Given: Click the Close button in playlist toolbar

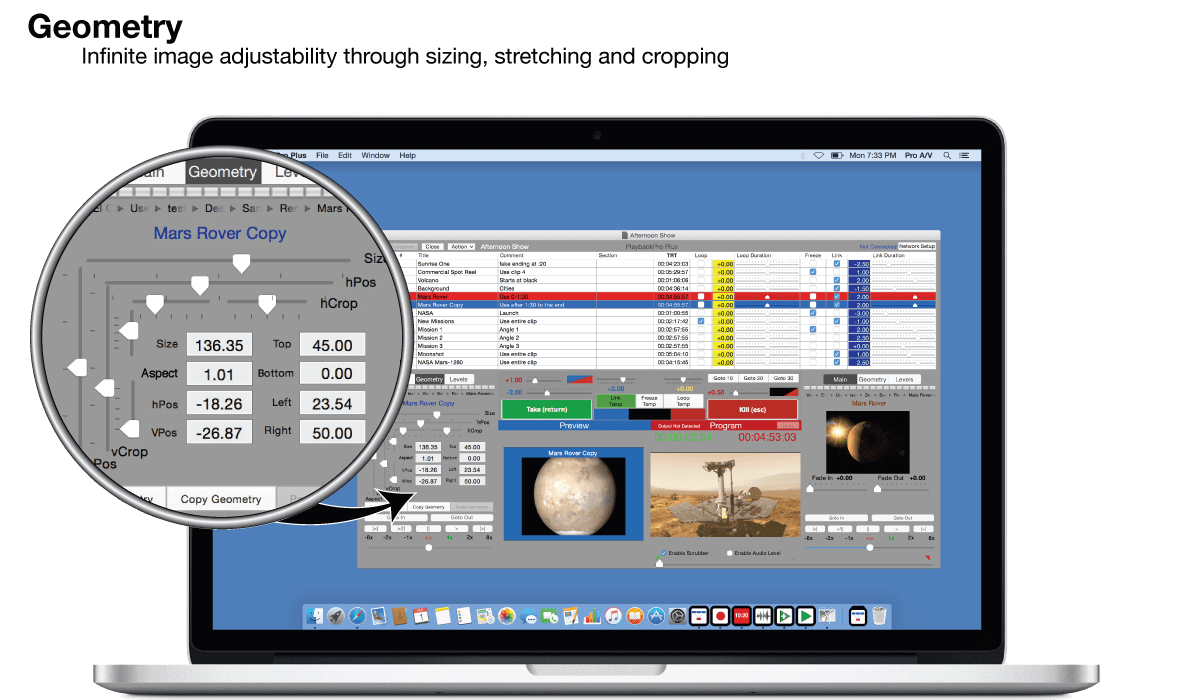Looking at the screenshot, I should point(432,246).
